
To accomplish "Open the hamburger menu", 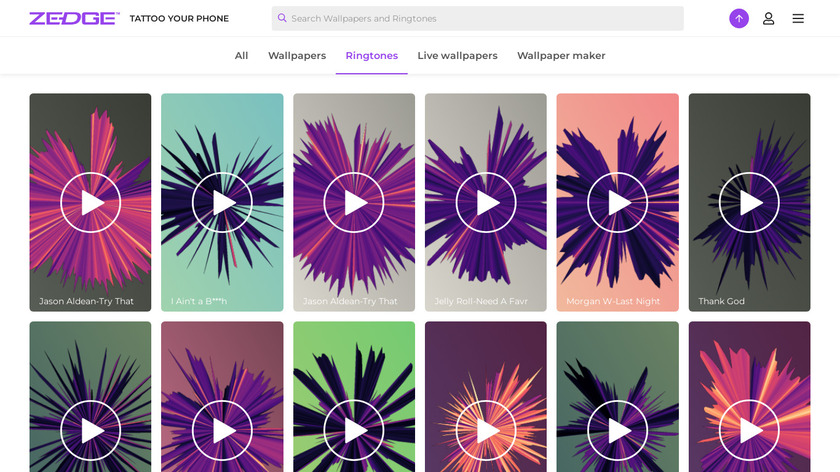I will 798,18.
